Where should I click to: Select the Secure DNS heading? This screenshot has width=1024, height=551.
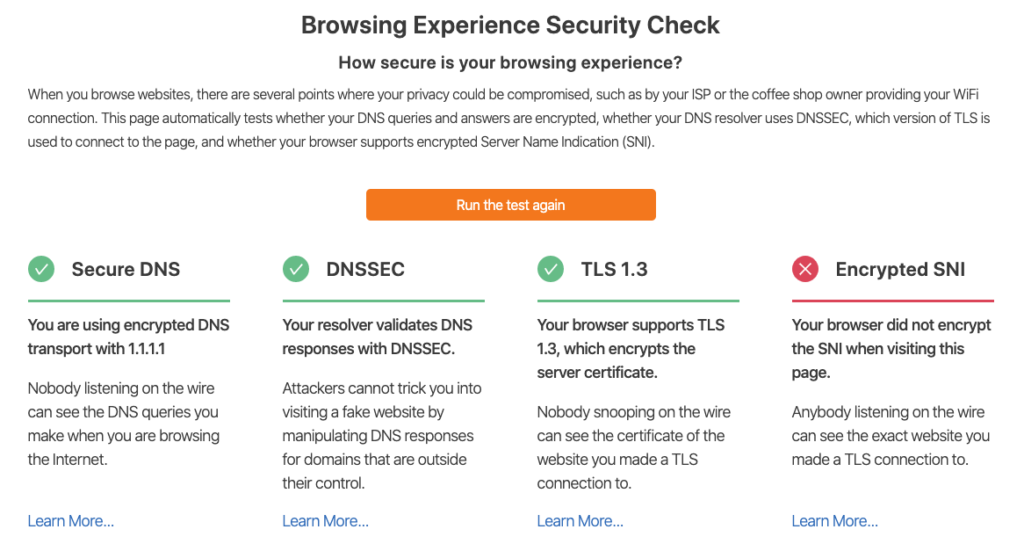[x=125, y=269]
